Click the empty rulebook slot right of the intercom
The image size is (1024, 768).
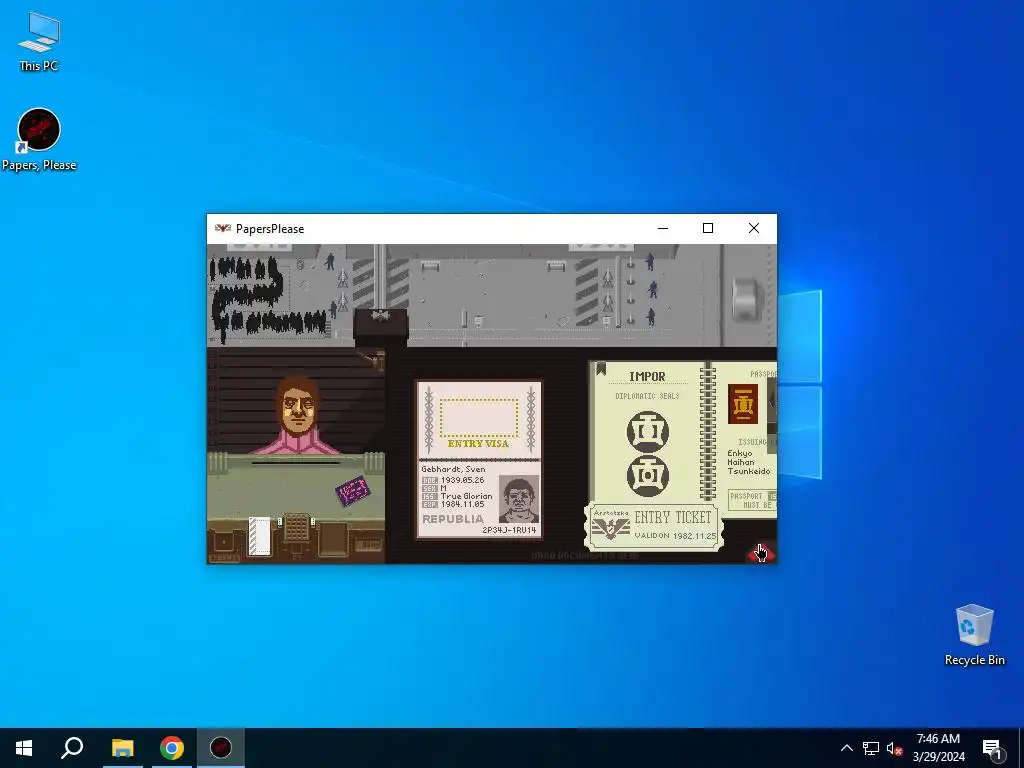[x=332, y=539]
